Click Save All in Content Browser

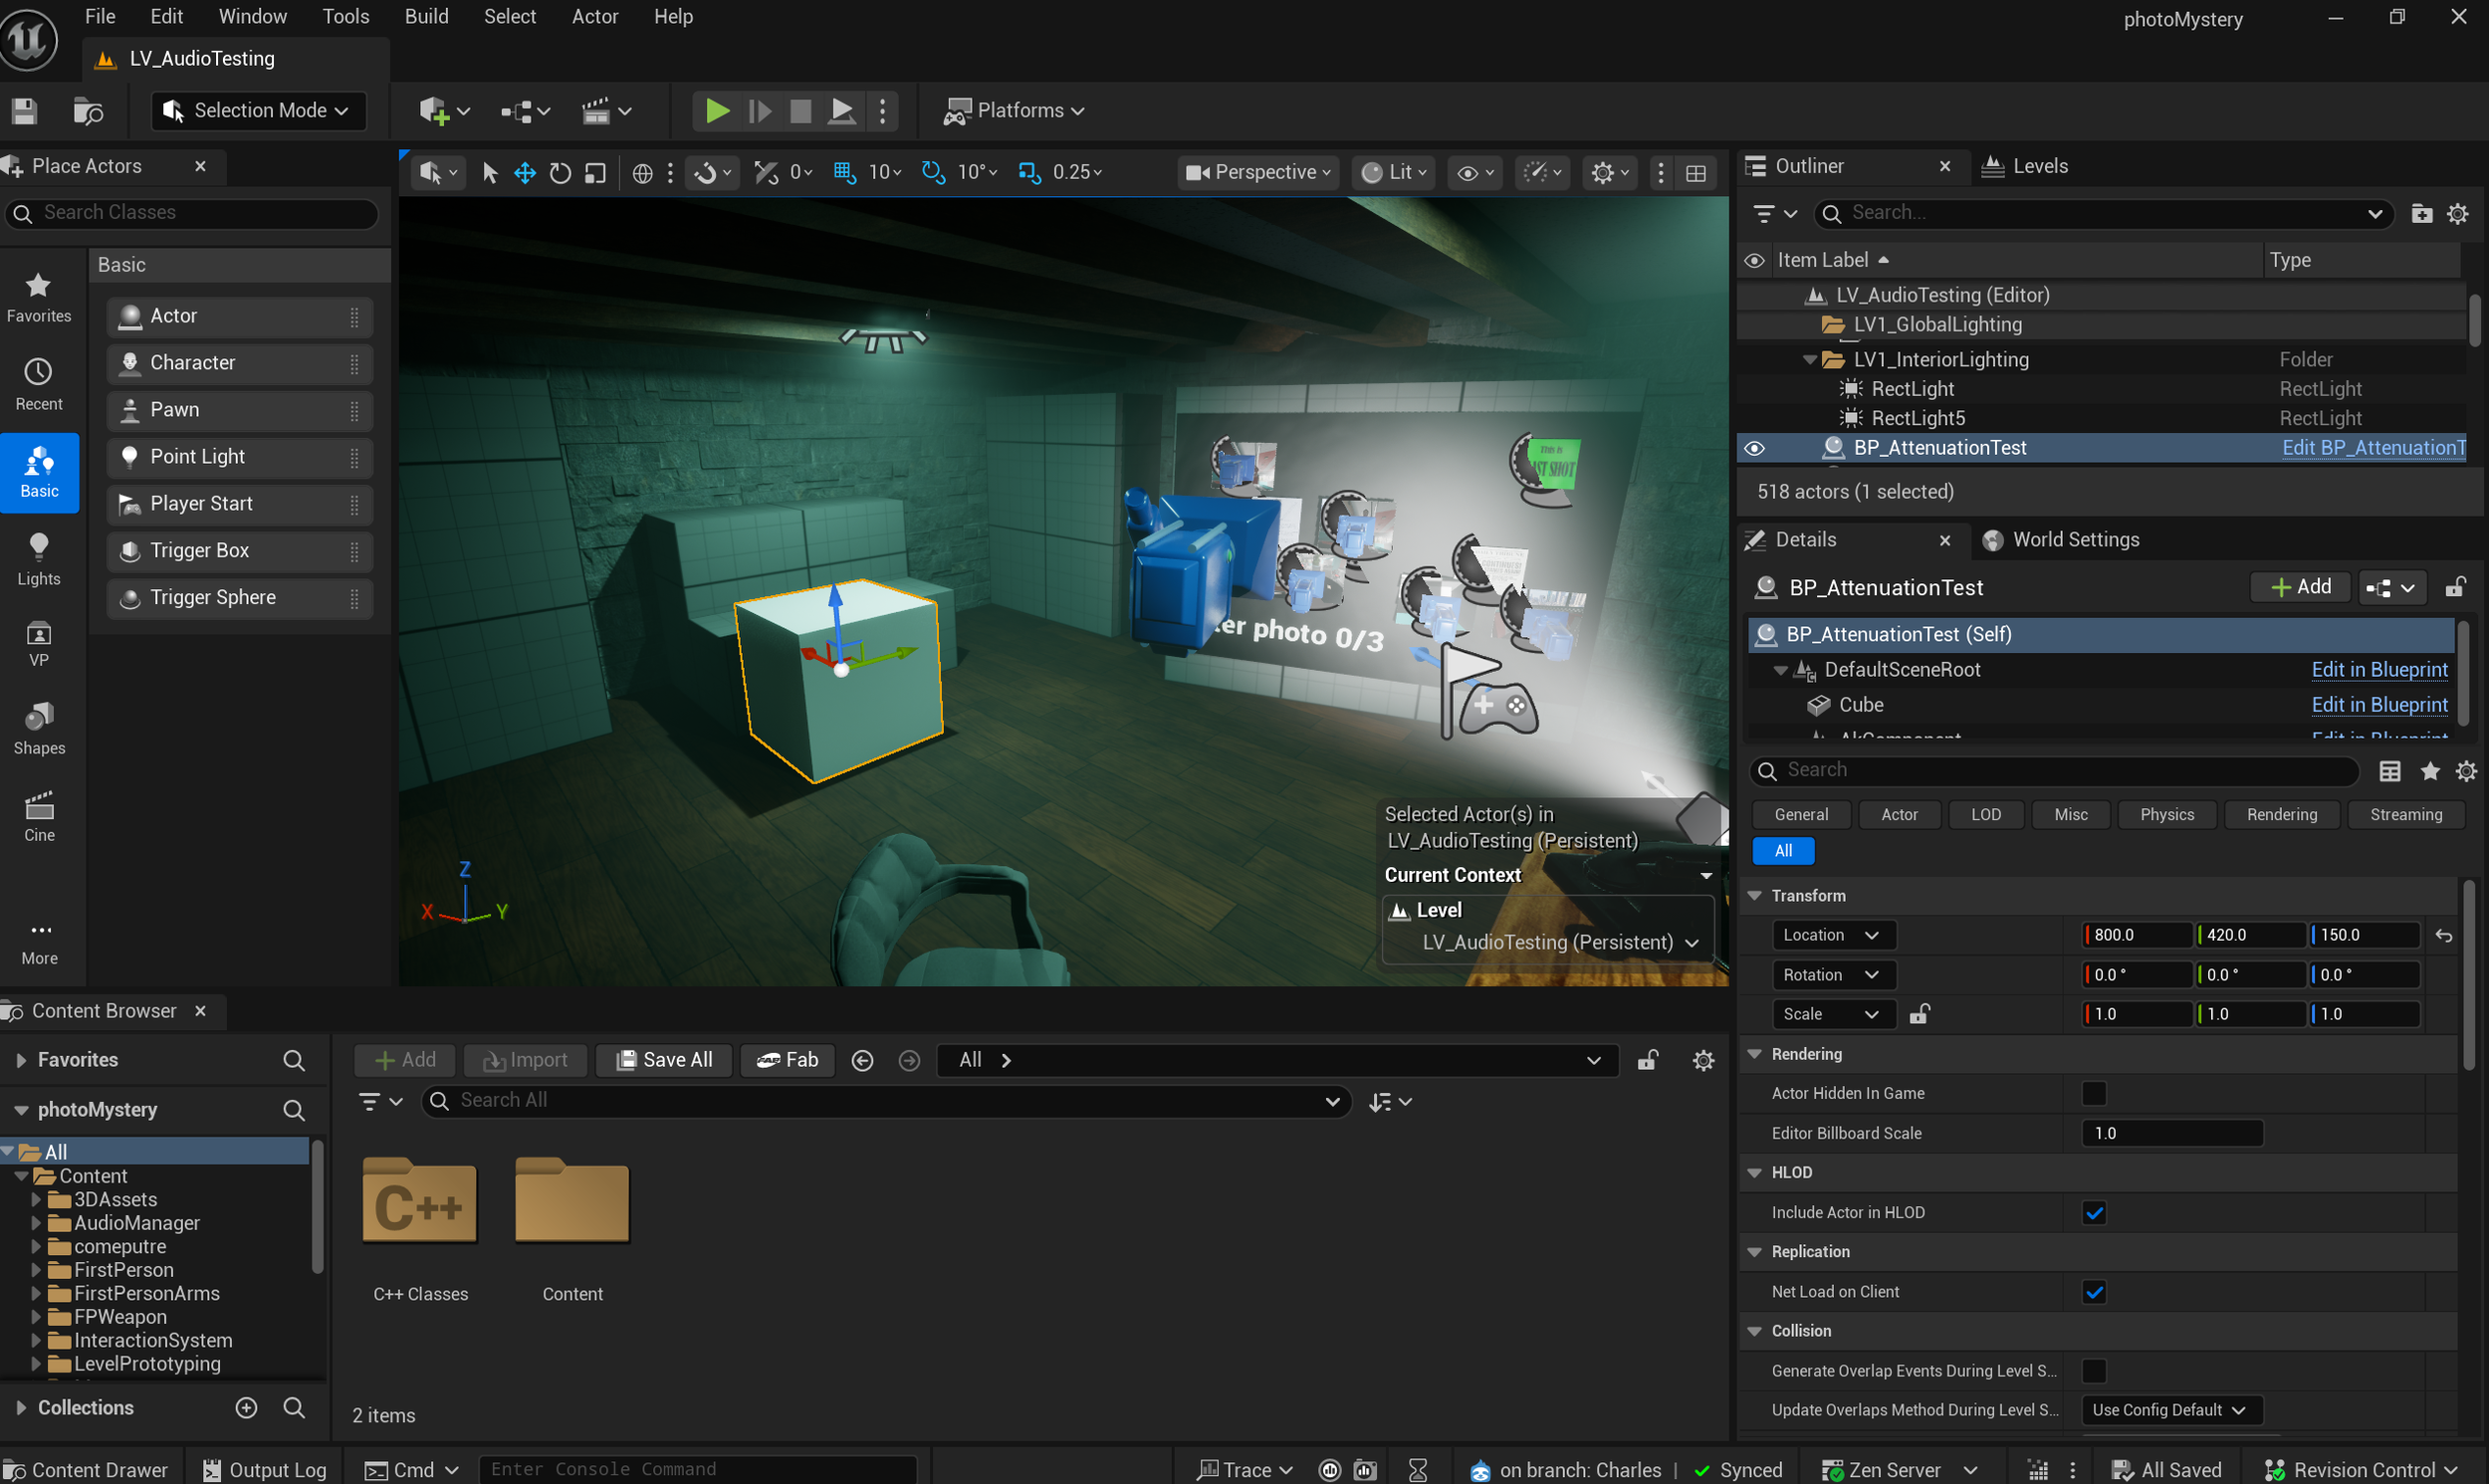tap(664, 1060)
